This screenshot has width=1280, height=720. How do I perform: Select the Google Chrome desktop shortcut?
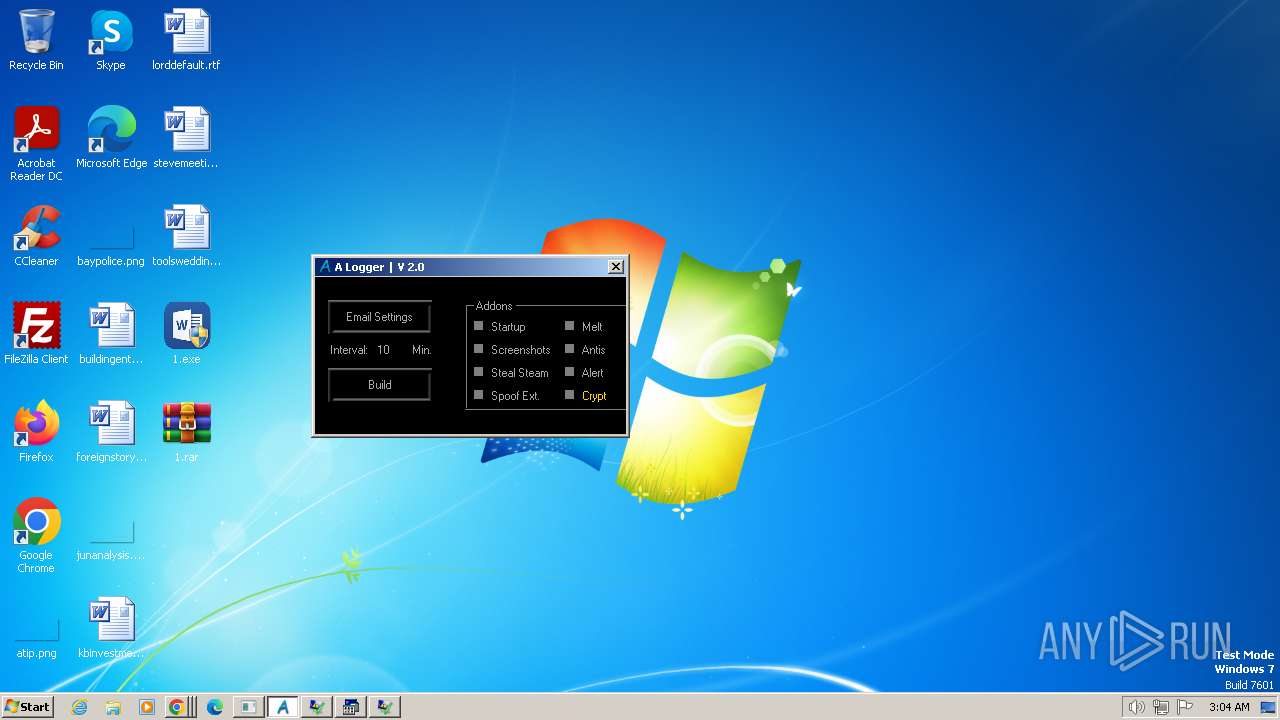(36, 537)
